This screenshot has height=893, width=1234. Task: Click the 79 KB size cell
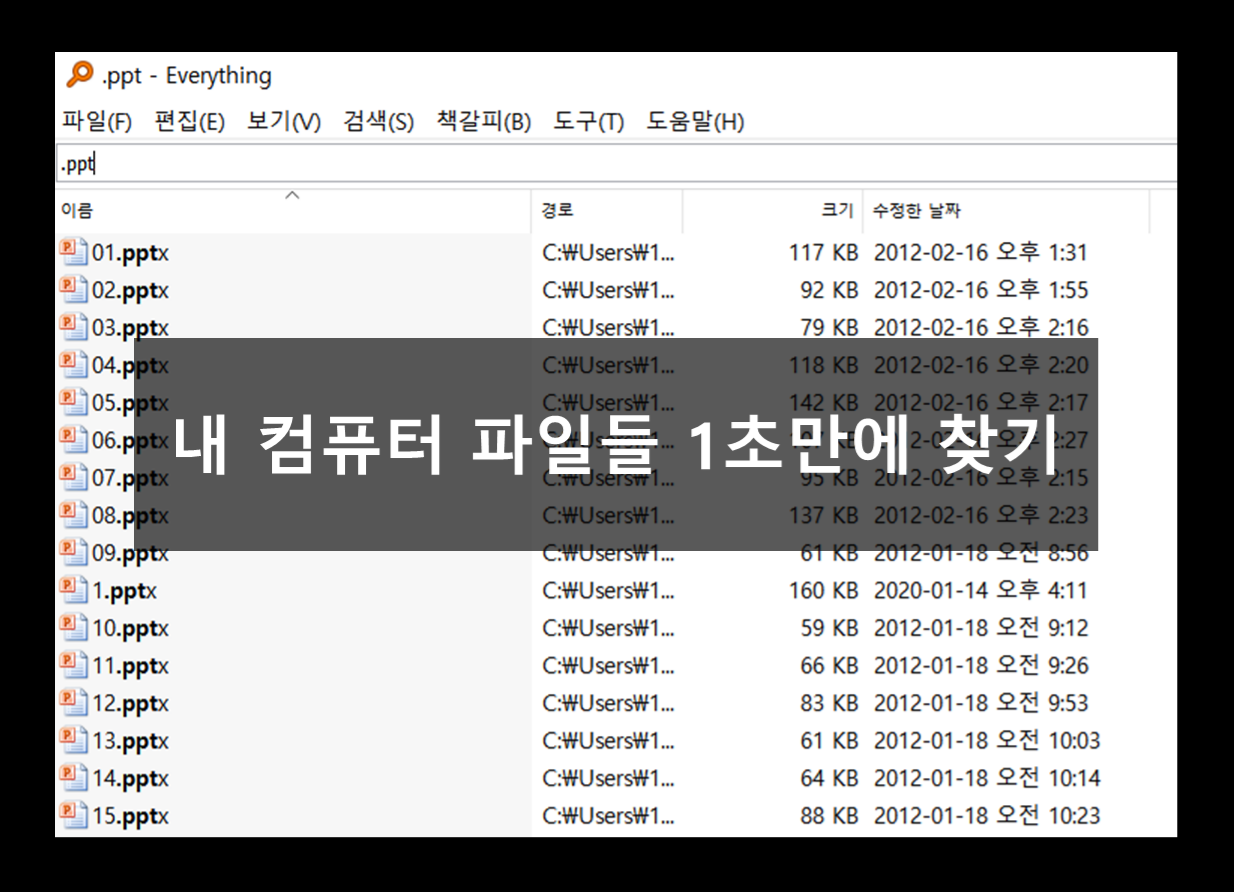[x=829, y=328]
